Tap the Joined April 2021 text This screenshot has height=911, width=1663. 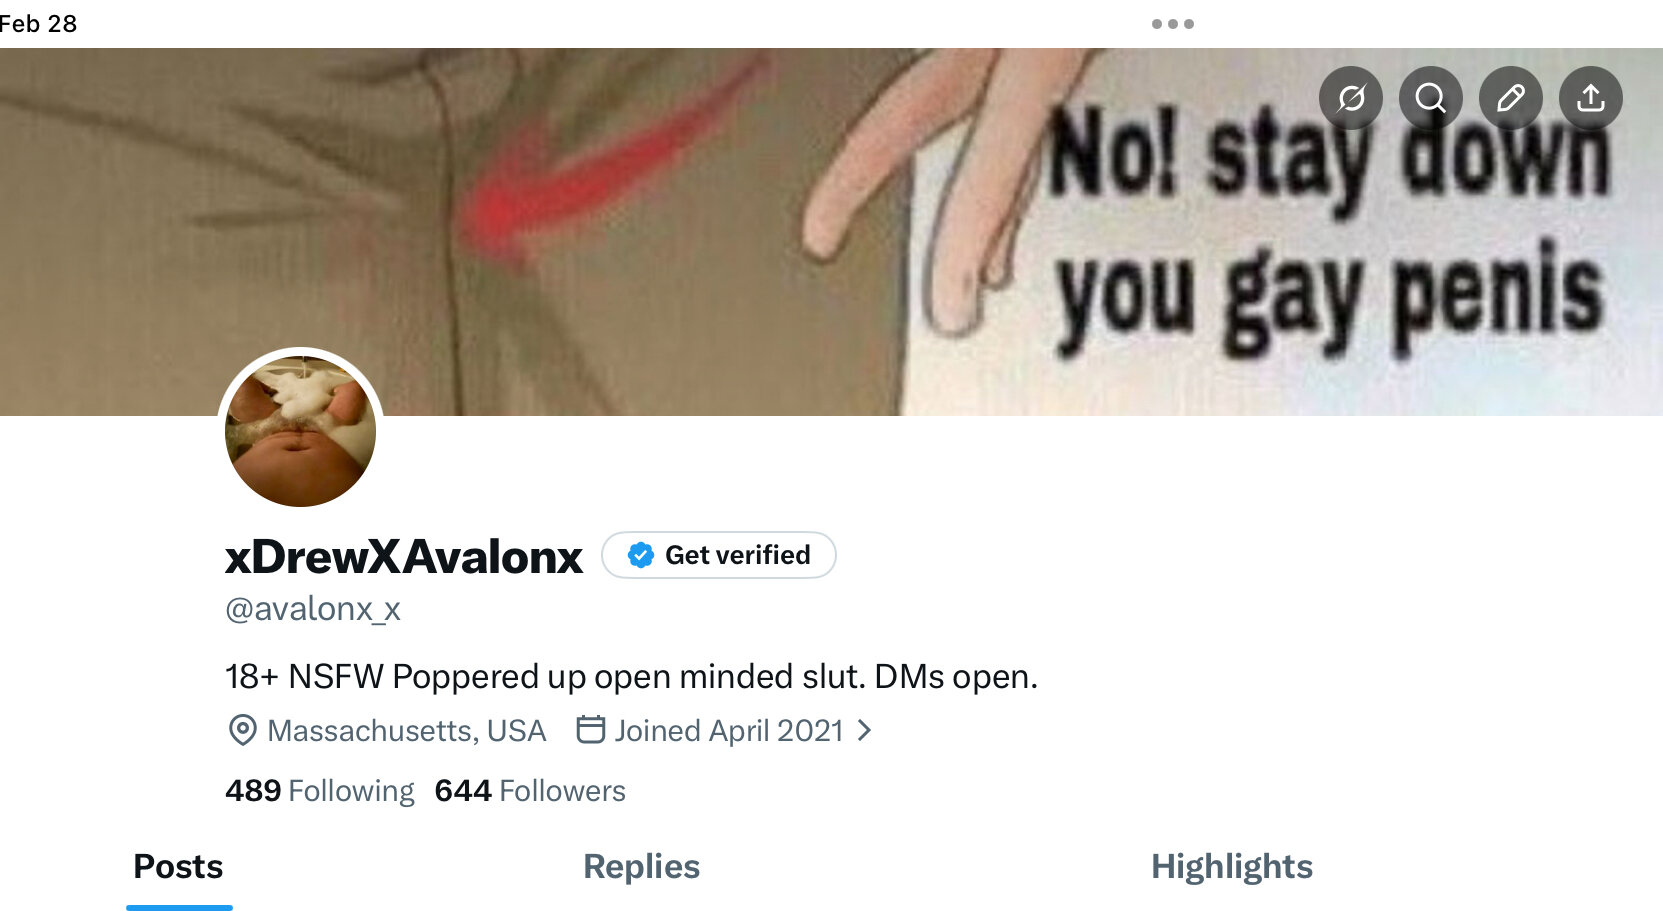[729, 731]
